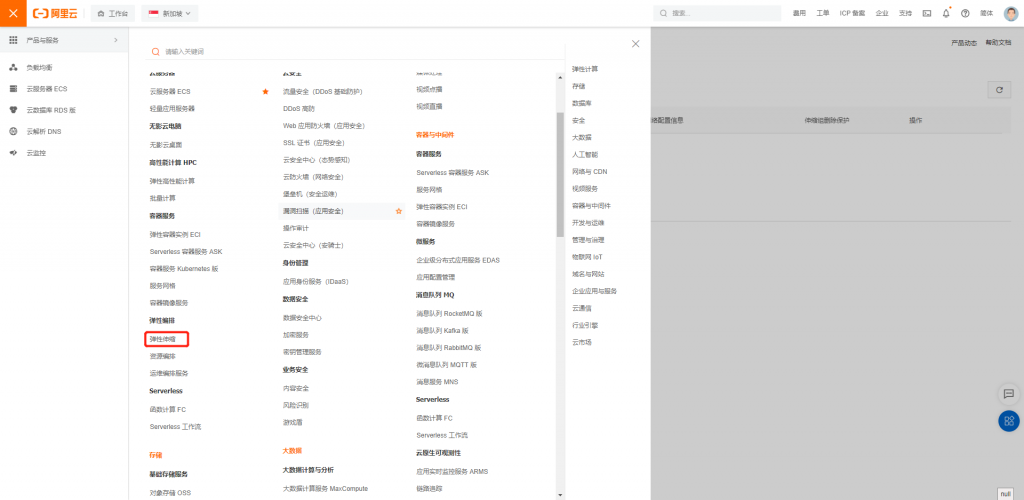Open the 工单 menu in the top bar

click(823, 13)
